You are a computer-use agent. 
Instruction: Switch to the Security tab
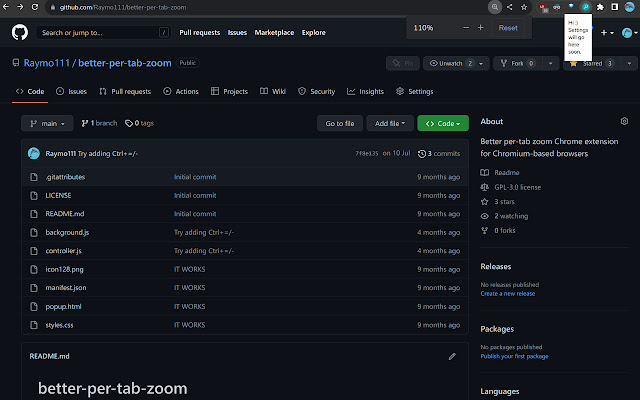[317, 91]
